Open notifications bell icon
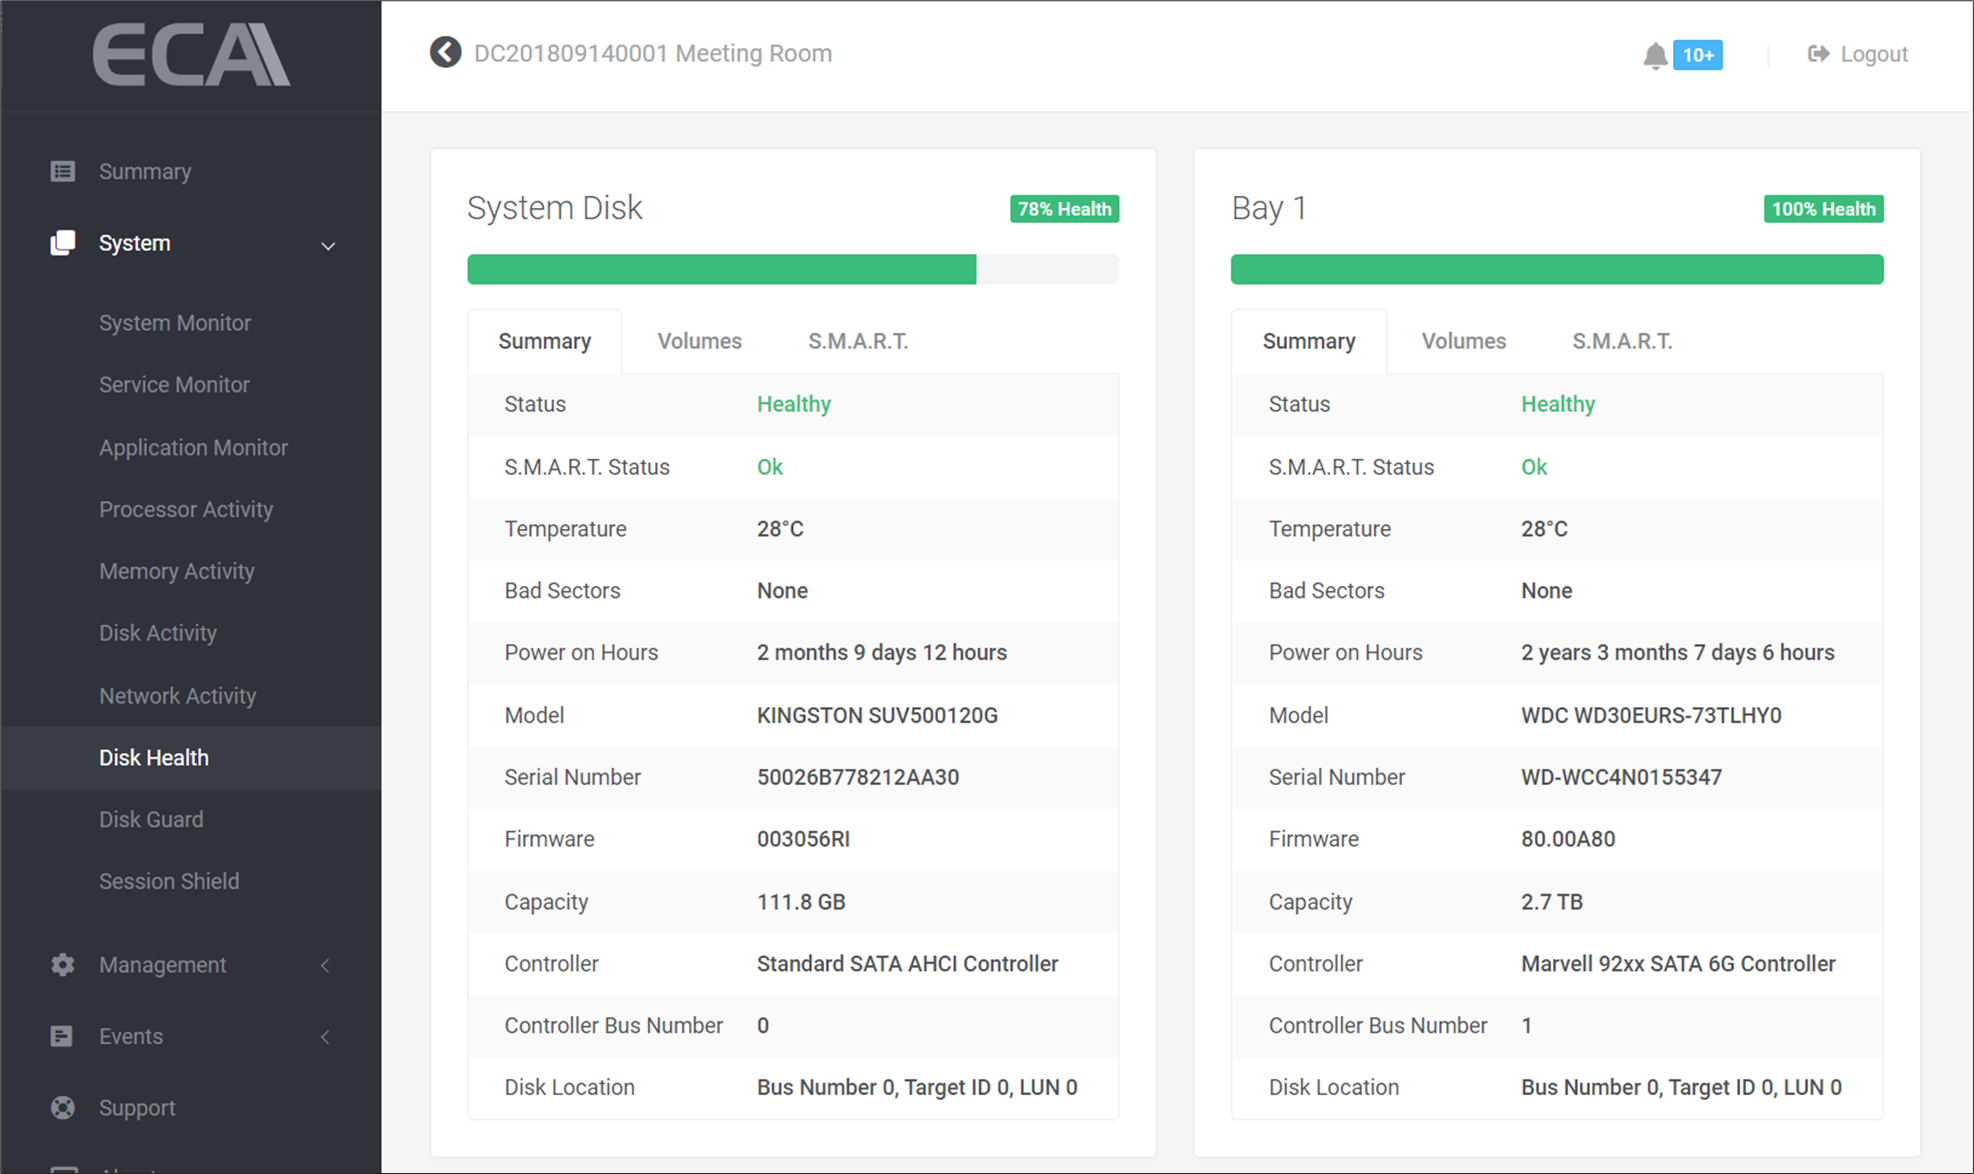The image size is (1974, 1174). coord(1655,55)
